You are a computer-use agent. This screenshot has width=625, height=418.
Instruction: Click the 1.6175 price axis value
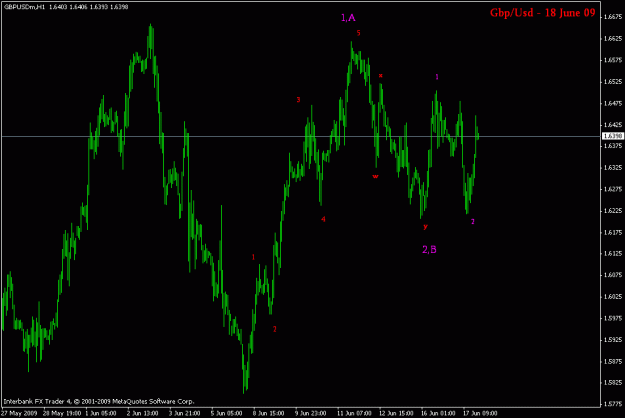613,232
